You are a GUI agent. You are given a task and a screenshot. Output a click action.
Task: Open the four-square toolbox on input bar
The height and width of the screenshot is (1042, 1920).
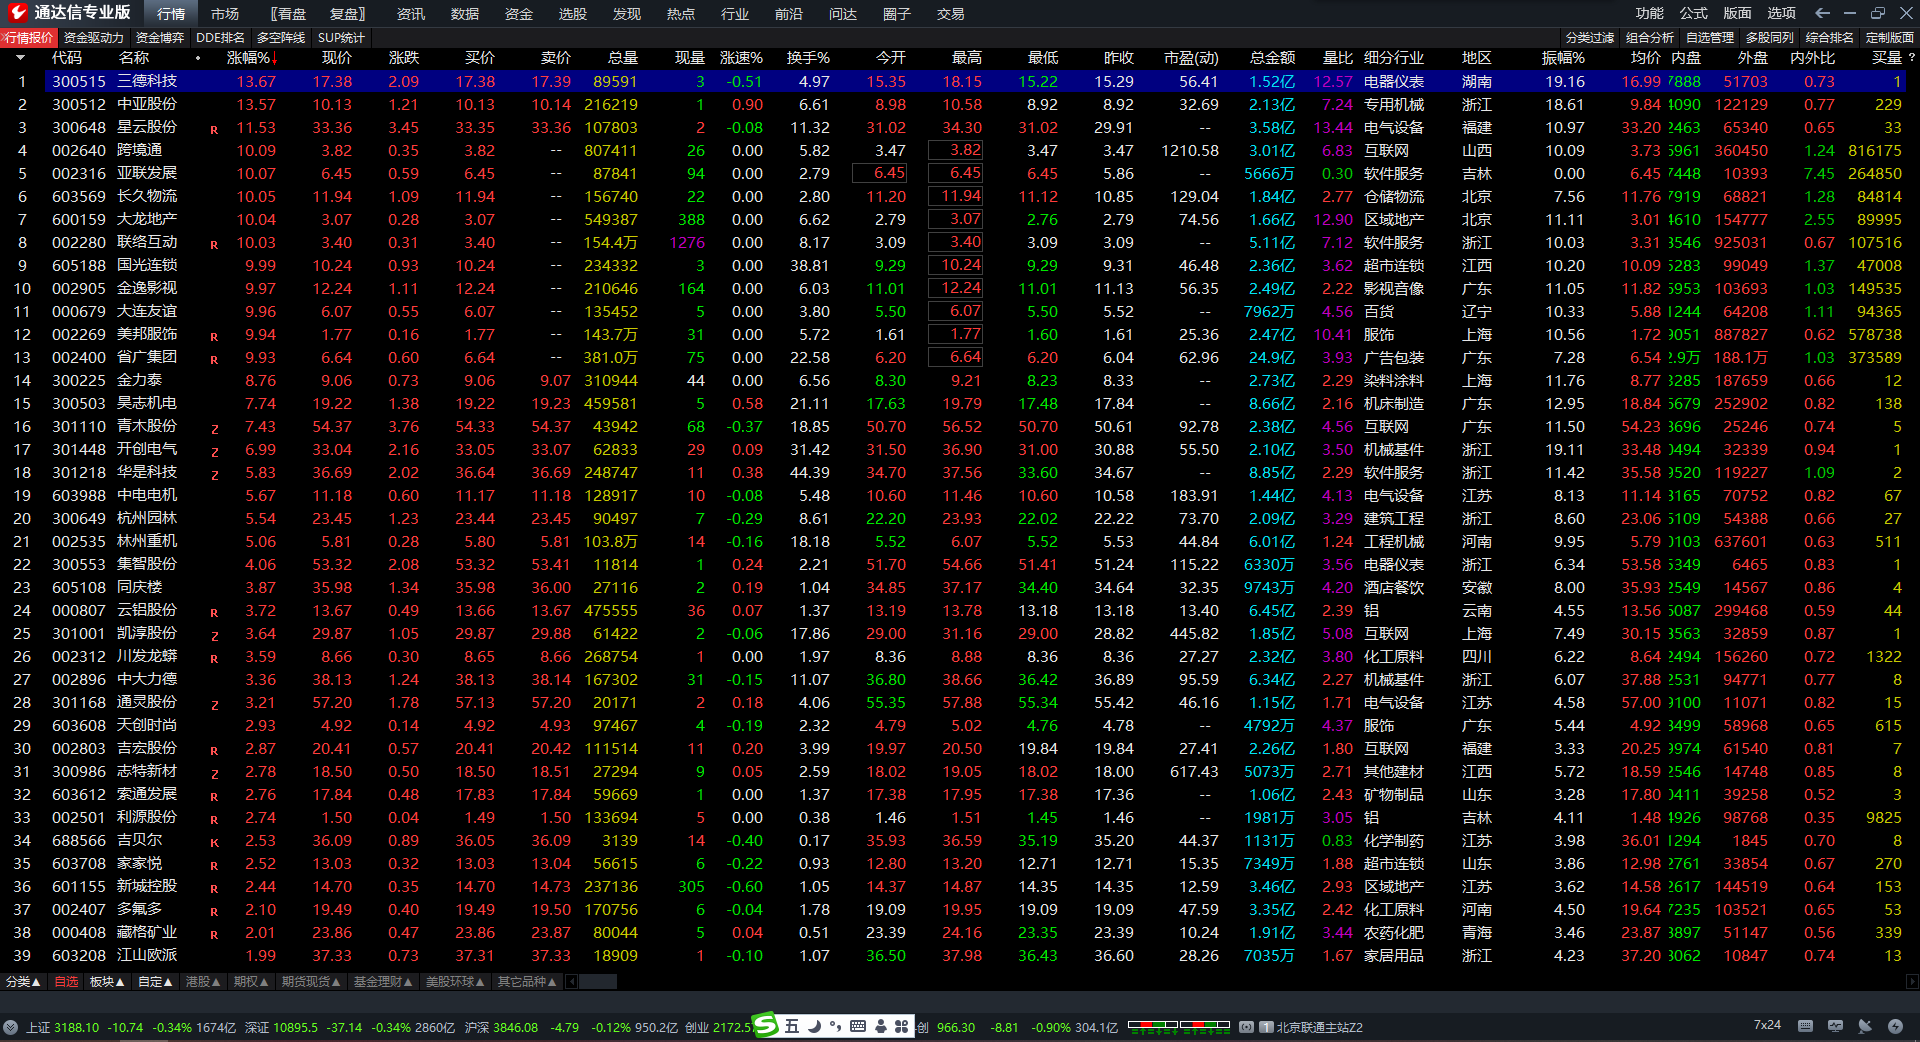(x=901, y=1026)
